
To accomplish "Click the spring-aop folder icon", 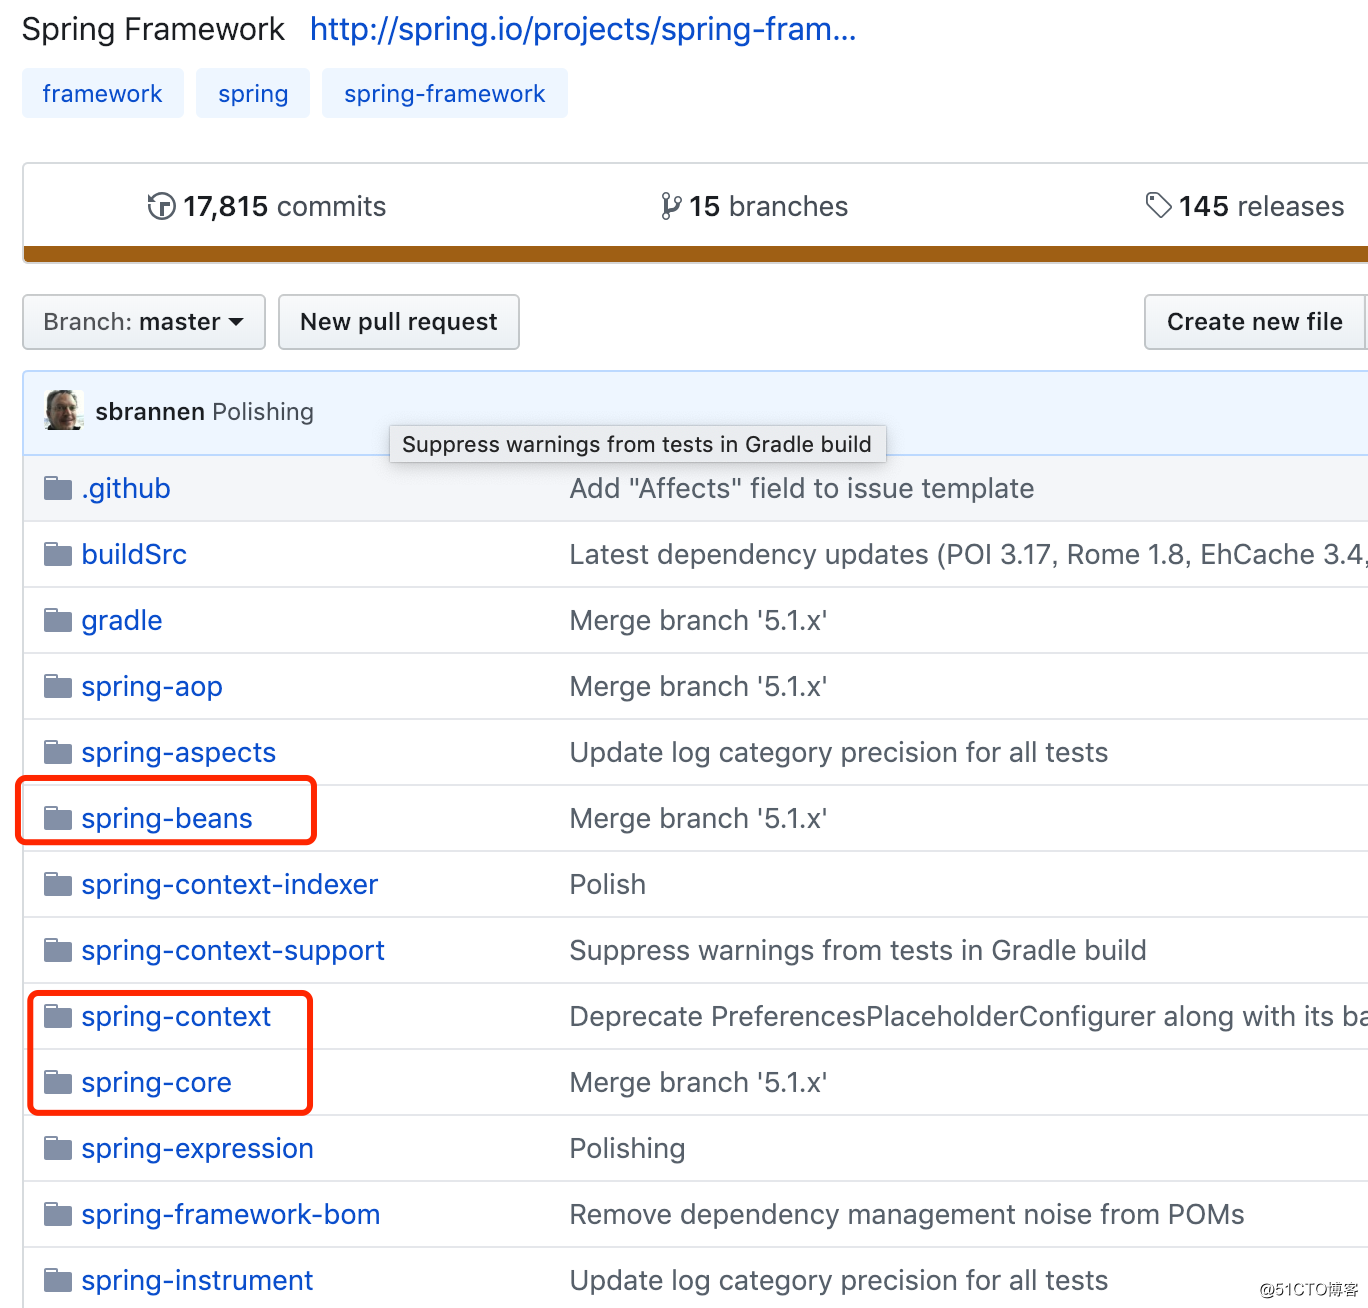I will [58, 686].
